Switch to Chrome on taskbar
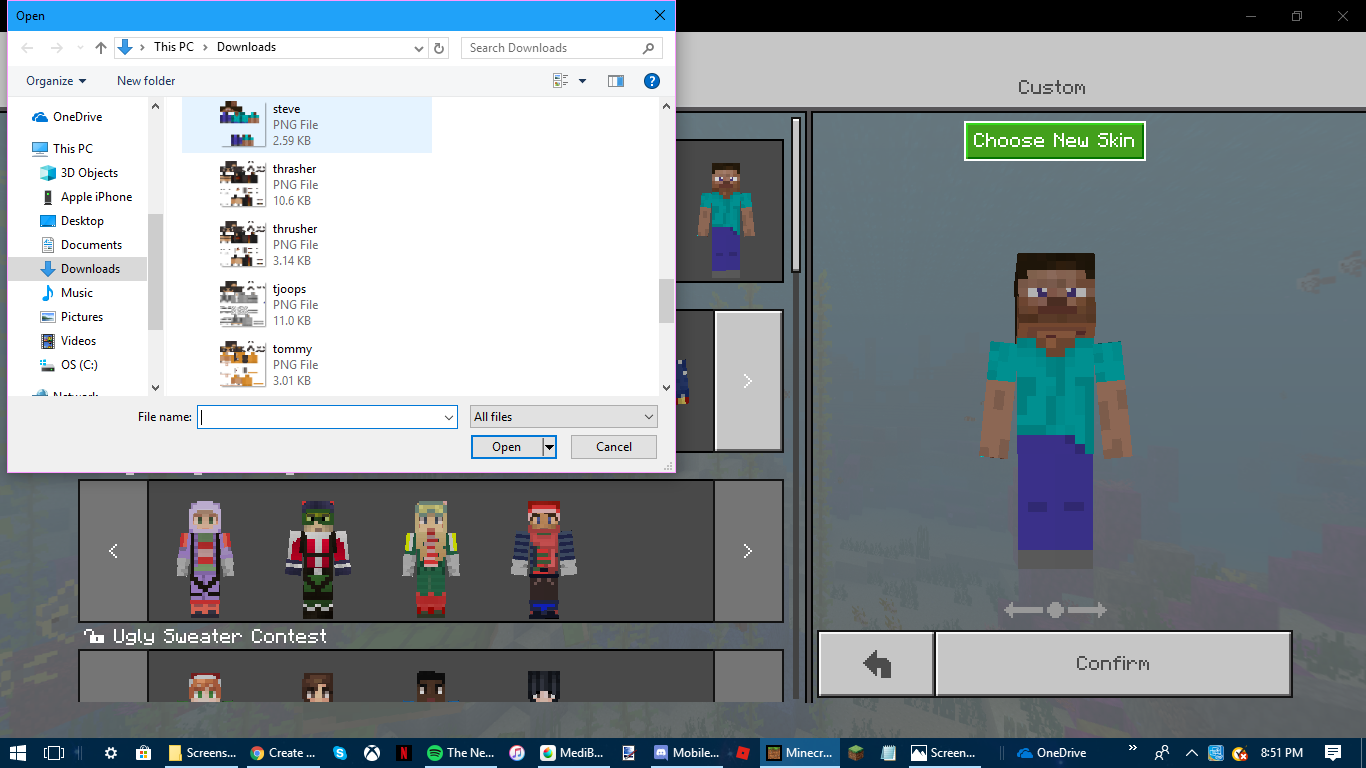Viewport: 1366px width, 768px height. [x=285, y=753]
